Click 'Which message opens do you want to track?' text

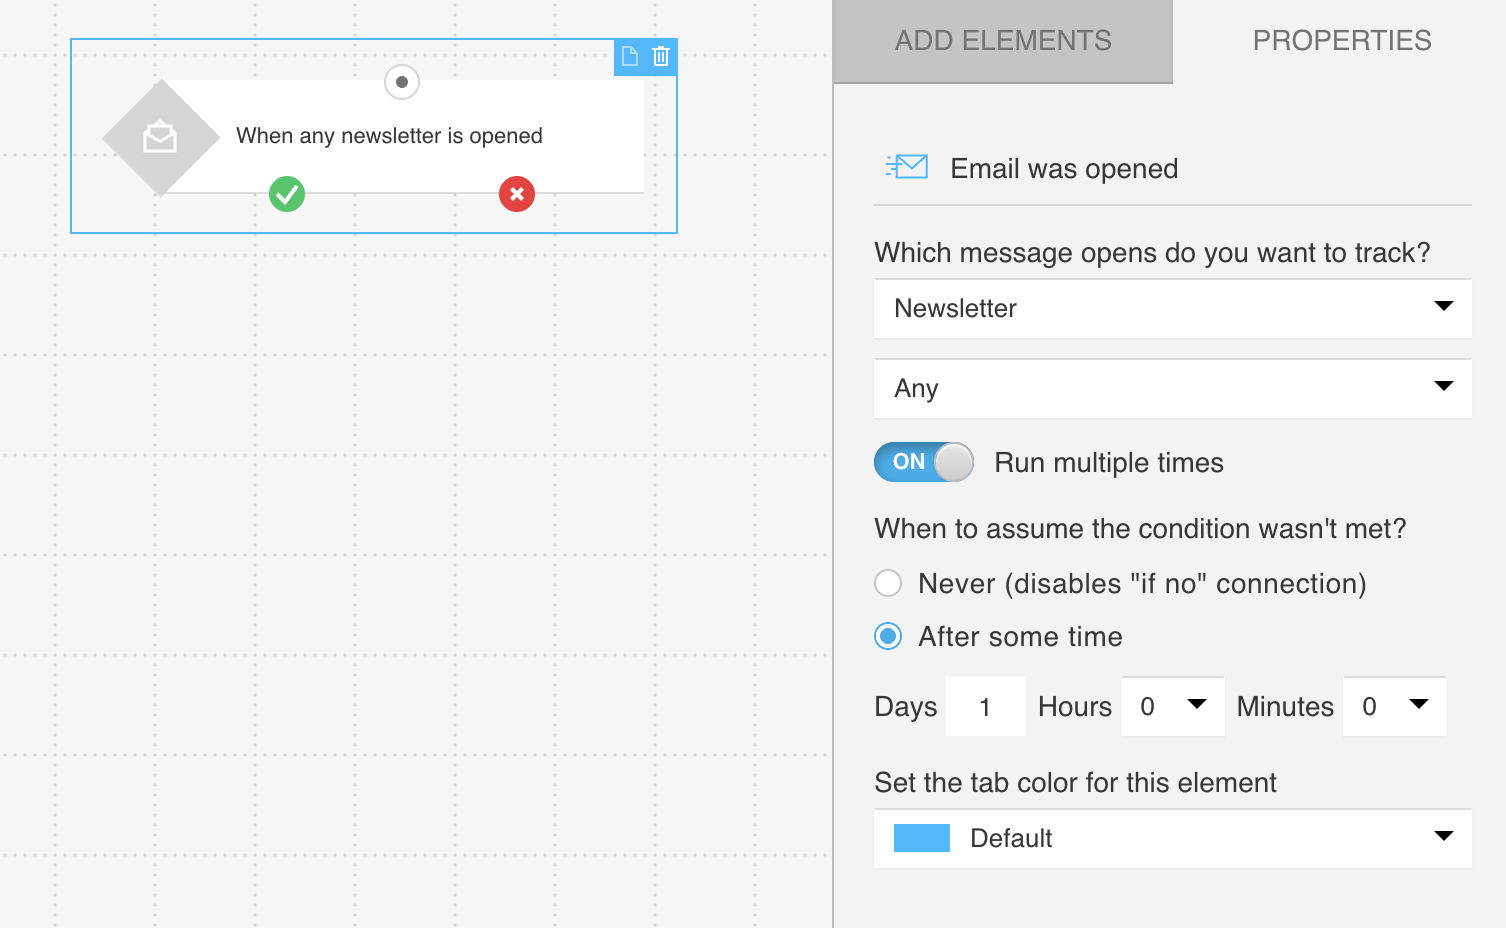pos(1152,252)
